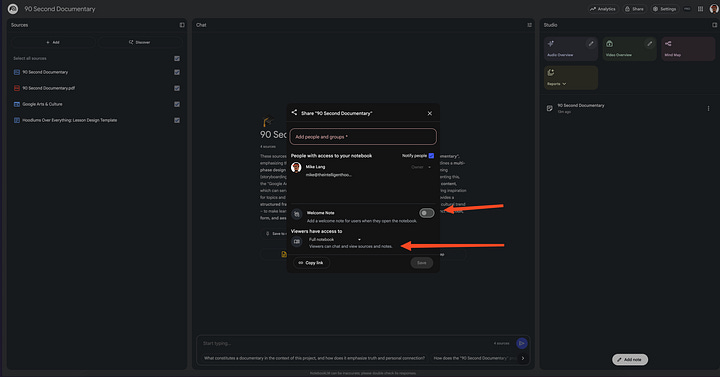The height and width of the screenshot is (377, 720).
Task: Open the 90 Second Documentary studio note
Action: 580,106
